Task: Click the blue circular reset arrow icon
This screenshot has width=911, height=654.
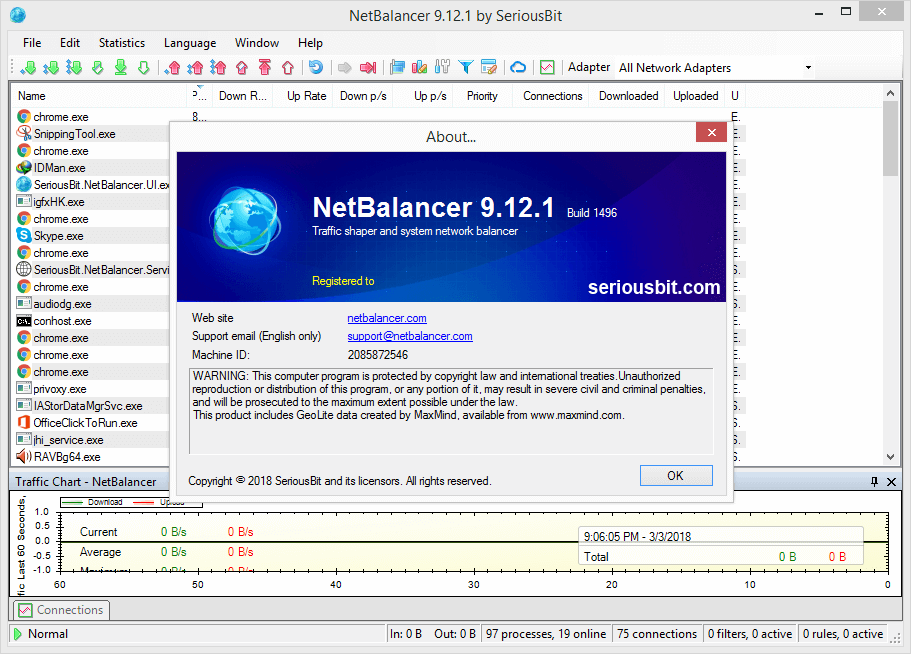Action: pyautogui.click(x=315, y=67)
